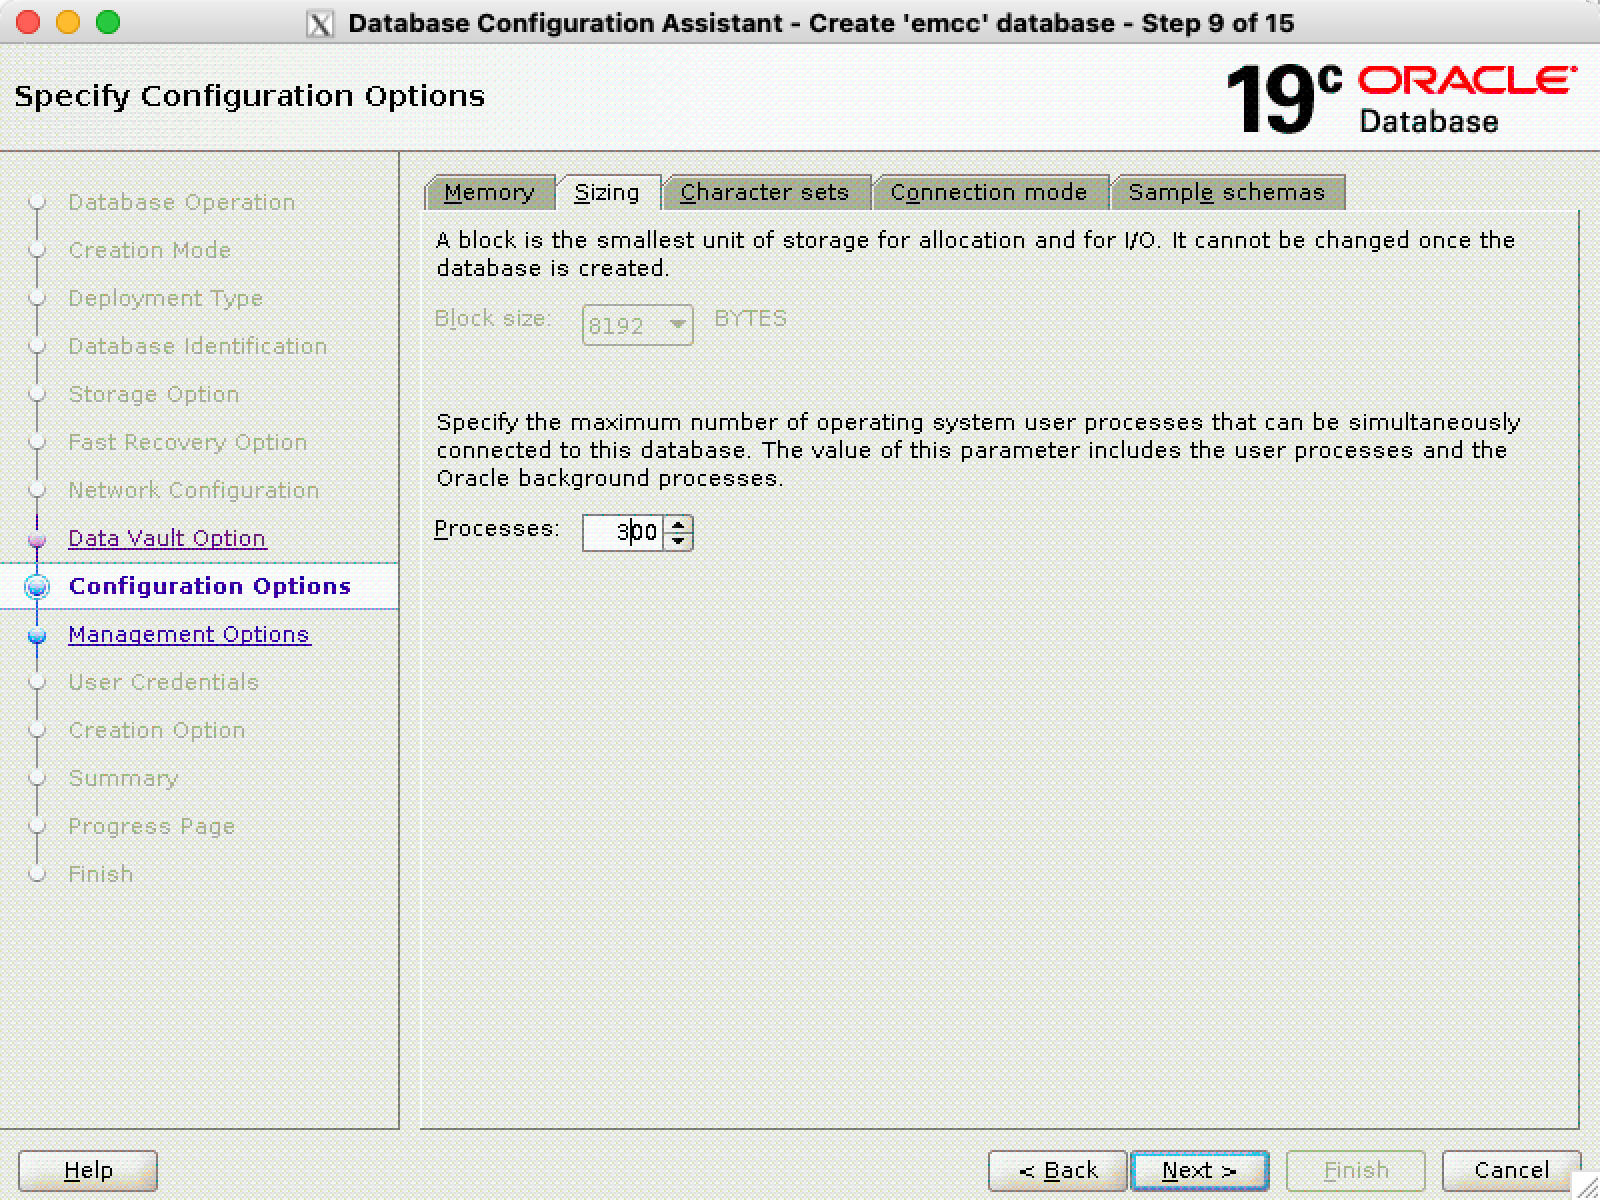Jump to Management Options step

tap(189, 634)
